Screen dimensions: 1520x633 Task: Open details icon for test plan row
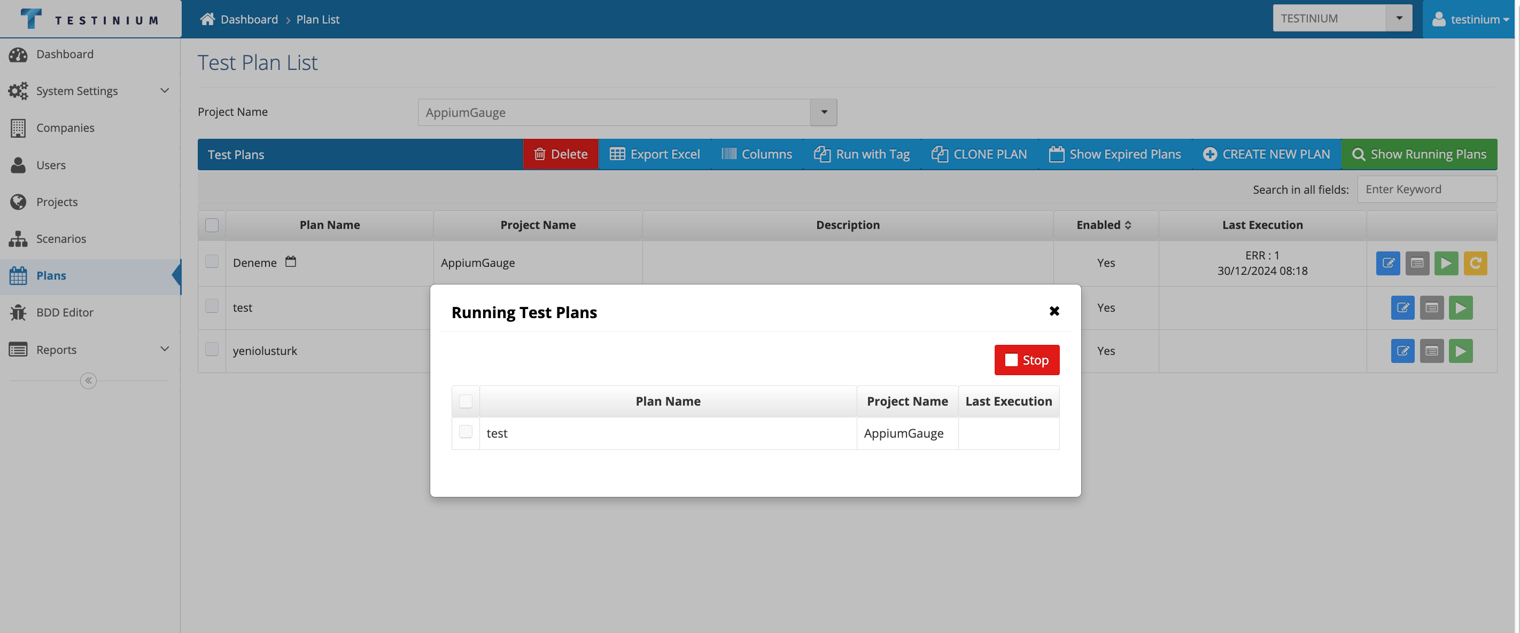point(1432,308)
